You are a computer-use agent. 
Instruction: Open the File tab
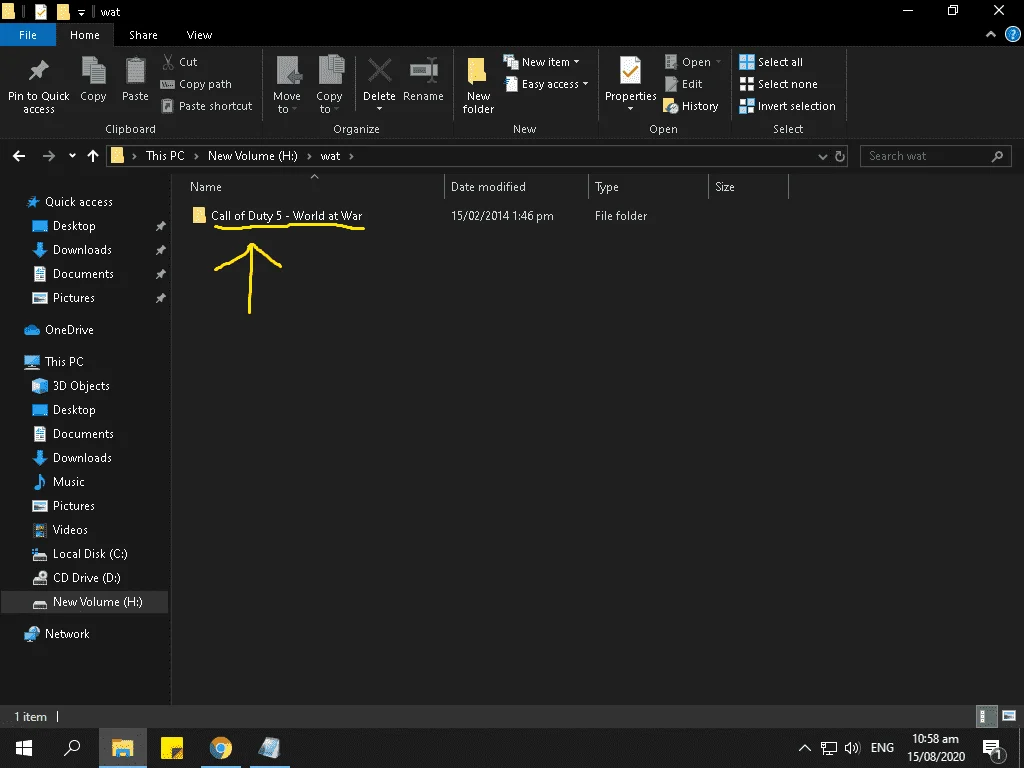[x=28, y=35]
